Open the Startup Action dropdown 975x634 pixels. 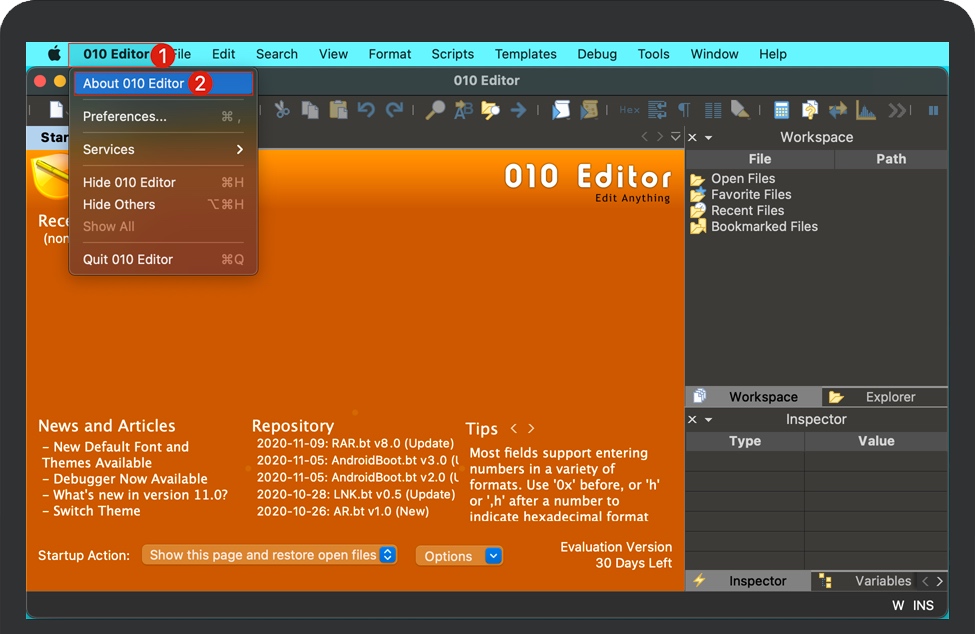[x=269, y=554]
